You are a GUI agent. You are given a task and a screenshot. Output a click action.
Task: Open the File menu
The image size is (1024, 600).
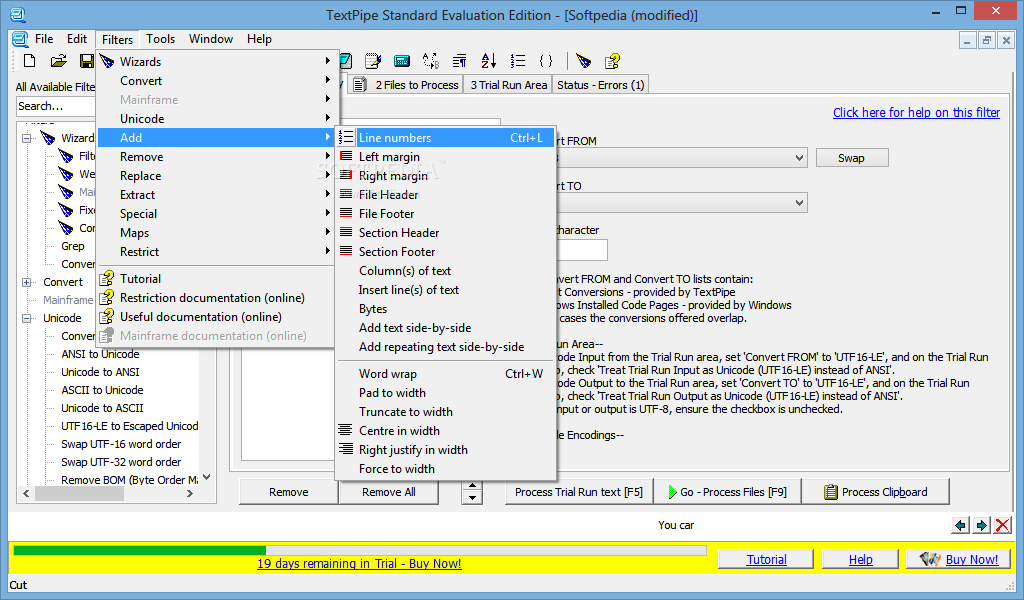(x=44, y=39)
